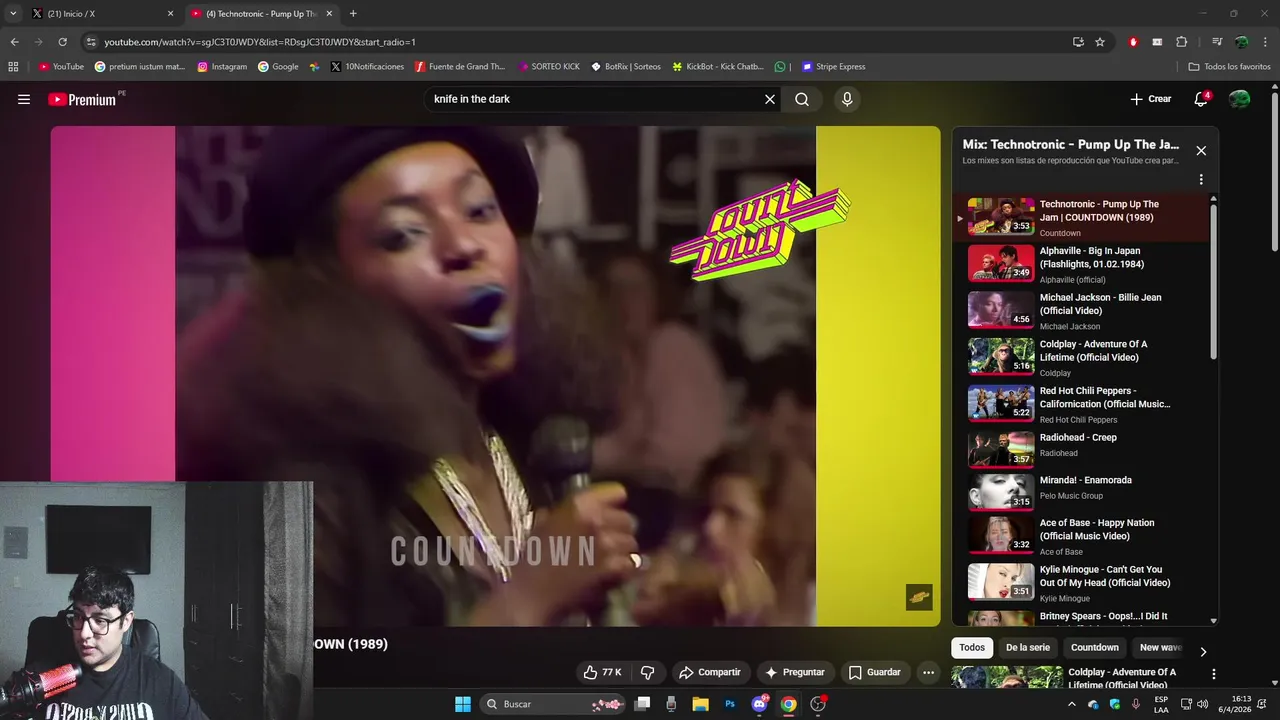The height and width of the screenshot is (720, 1280).
Task: Like the video with thumbs up 77 K
Action: 603,672
